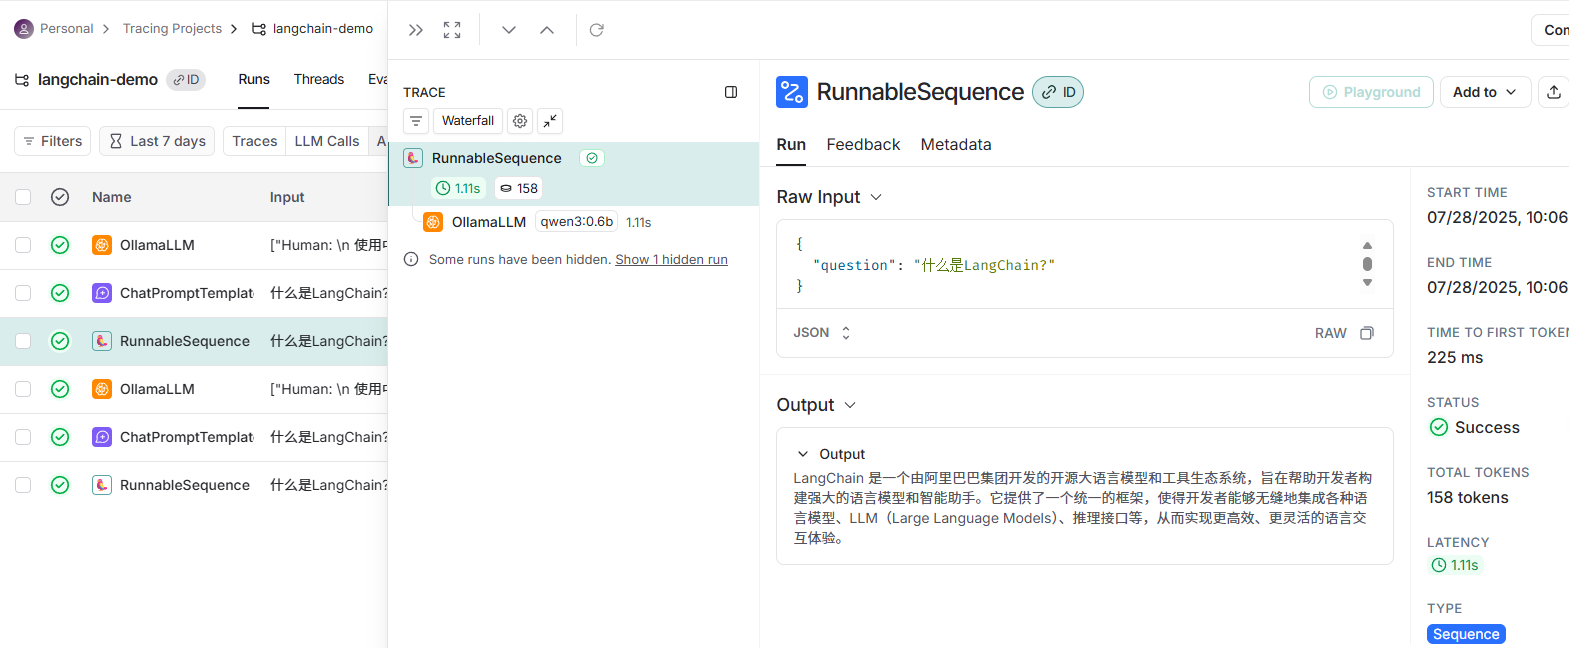
Task: Click the Raw Input scrollbar thumb
Action: [1367, 264]
